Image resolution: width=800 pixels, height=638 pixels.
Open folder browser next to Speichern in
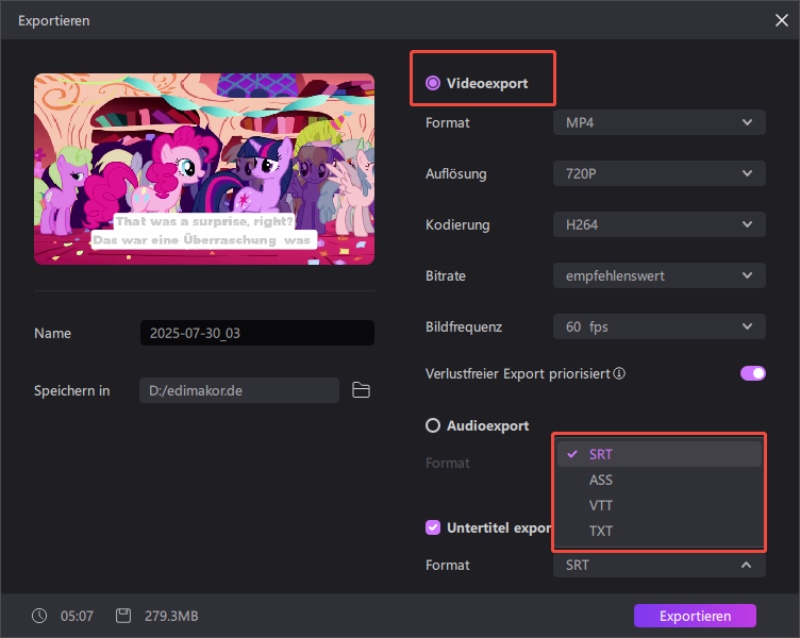[x=361, y=390]
